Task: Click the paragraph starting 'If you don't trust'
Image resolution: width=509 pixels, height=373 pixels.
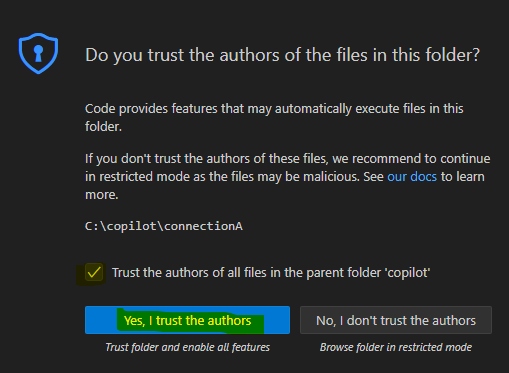Action: point(287,177)
